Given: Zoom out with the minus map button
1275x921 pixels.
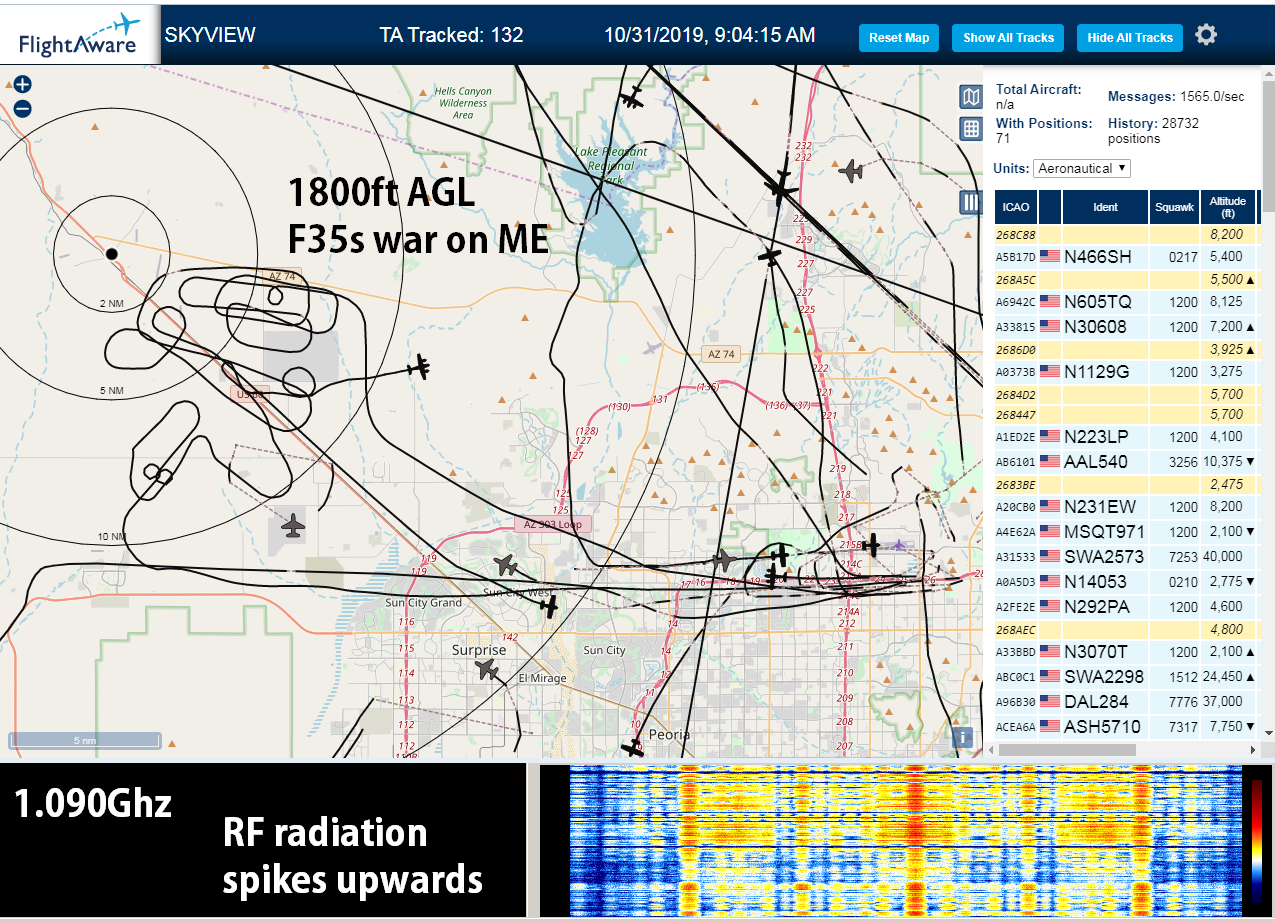Looking at the screenshot, I should point(23,109).
